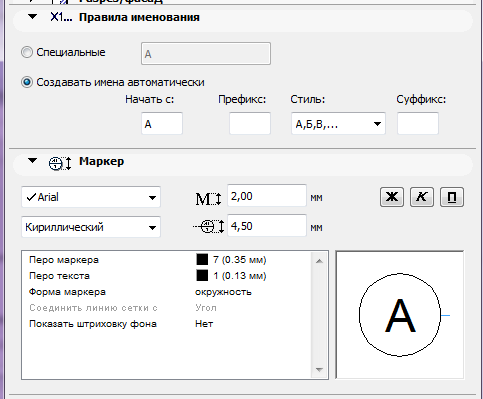483x399 pixels.
Task: Click the Начать с input field
Action: tap(162, 124)
